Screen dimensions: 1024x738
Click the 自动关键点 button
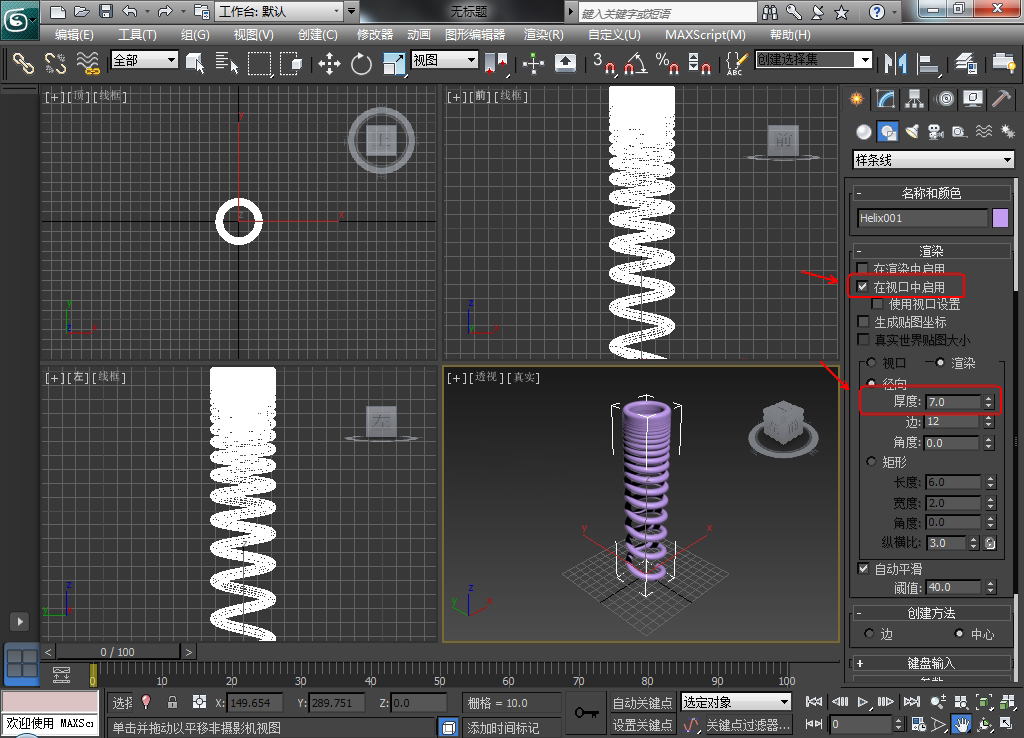point(643,703)
